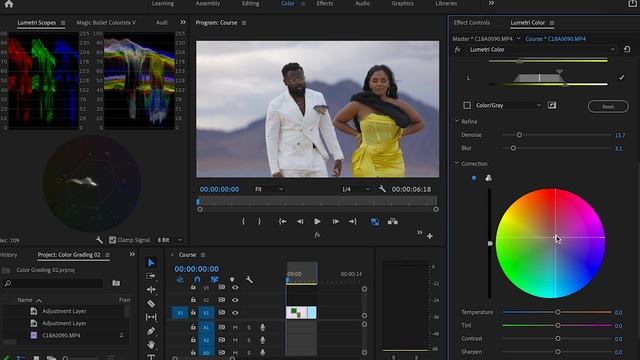640x360 pixels.
Task: Step forward one frame
Action: [x=336, y=222]
